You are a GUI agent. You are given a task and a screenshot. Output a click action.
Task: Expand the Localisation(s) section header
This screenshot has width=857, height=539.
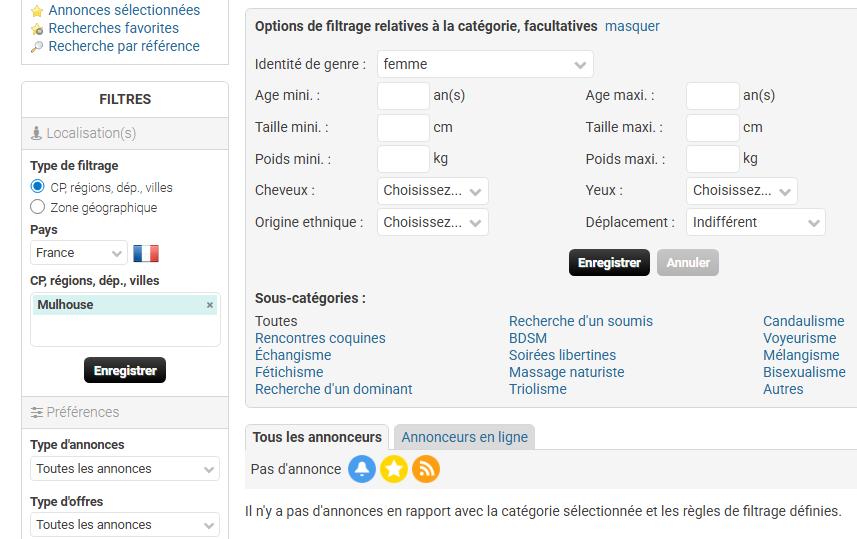tap(125, 133)
